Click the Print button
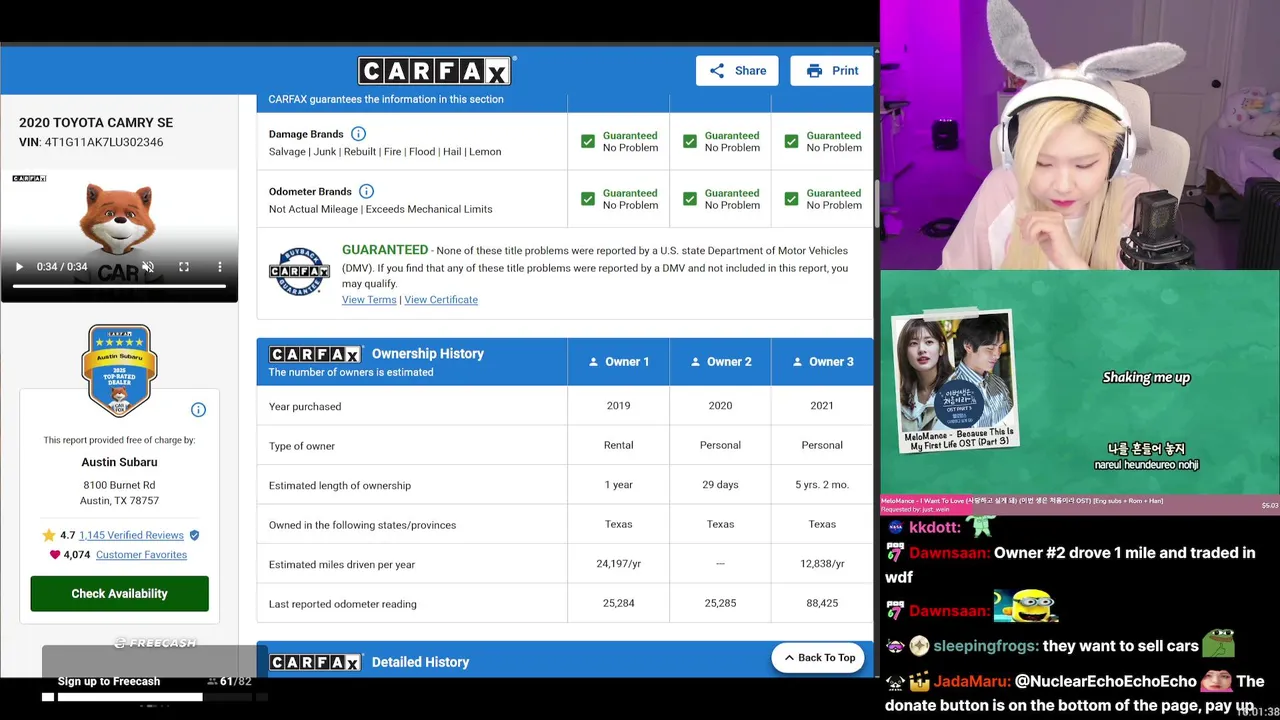Screen dimensions: 1280x720 [x=831, y=71]
